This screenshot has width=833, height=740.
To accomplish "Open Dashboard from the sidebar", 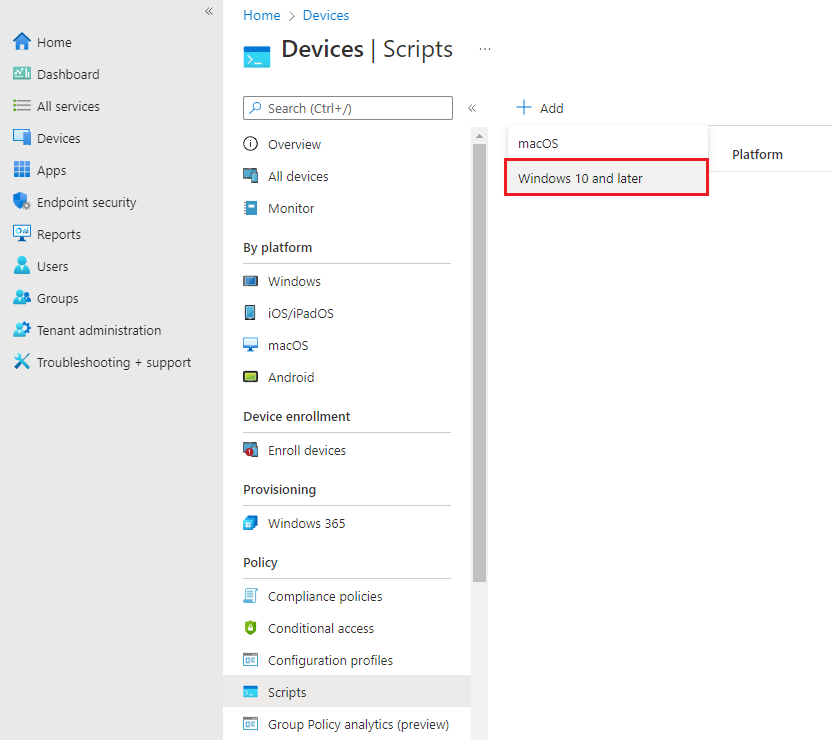I will [x=68, y=74].
